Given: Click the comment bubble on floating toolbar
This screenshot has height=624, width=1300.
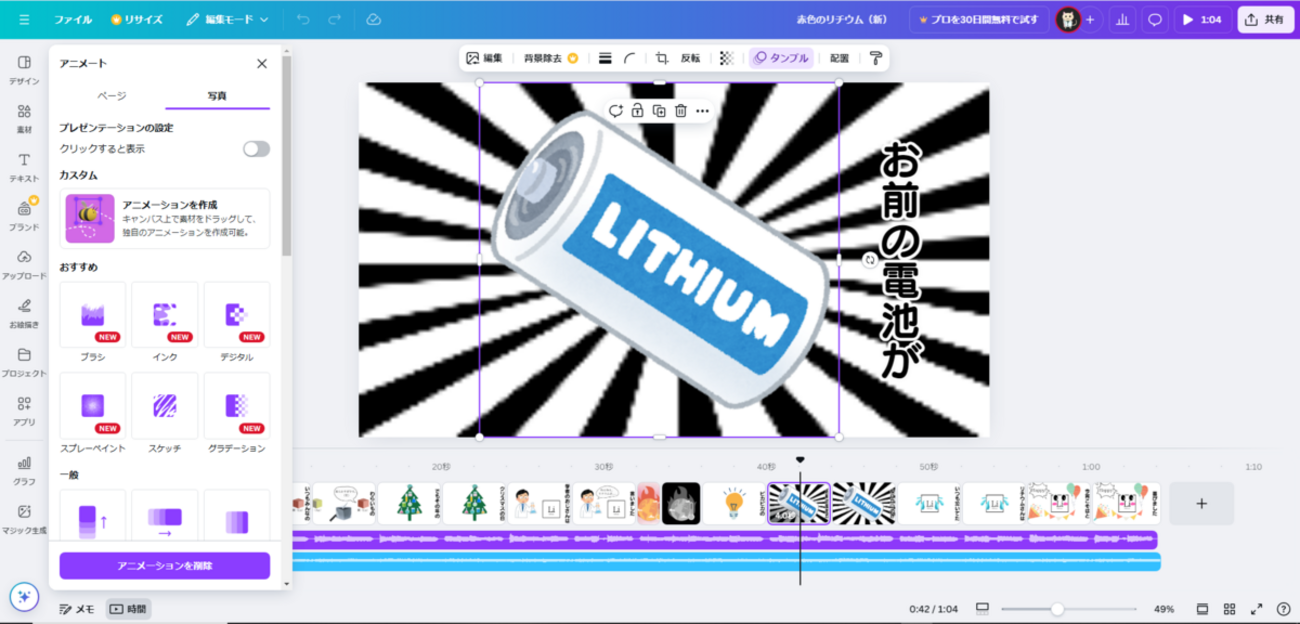Looking at the screenshot, I should point(615,111).
